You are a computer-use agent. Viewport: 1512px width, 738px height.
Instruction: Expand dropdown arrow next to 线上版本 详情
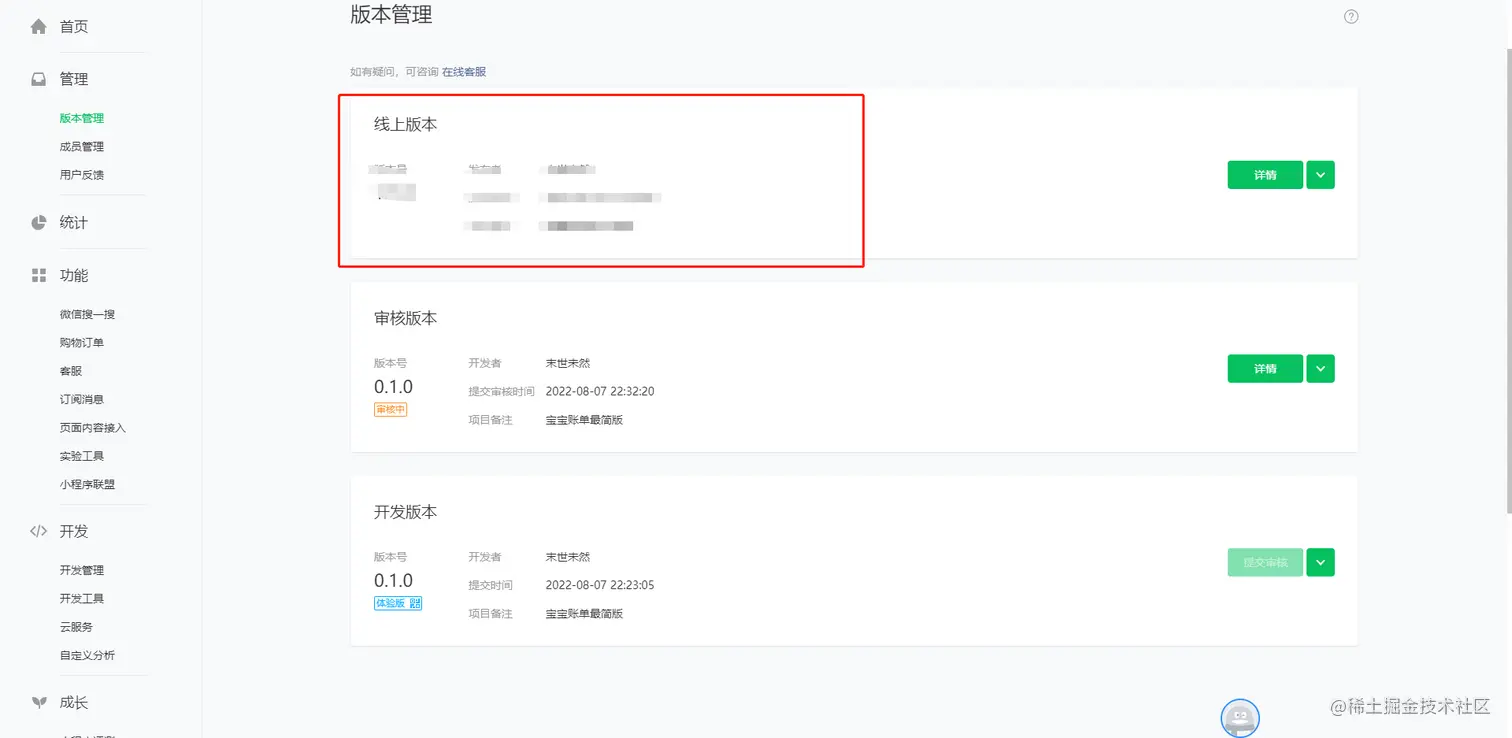click(x=1320, y=175)
